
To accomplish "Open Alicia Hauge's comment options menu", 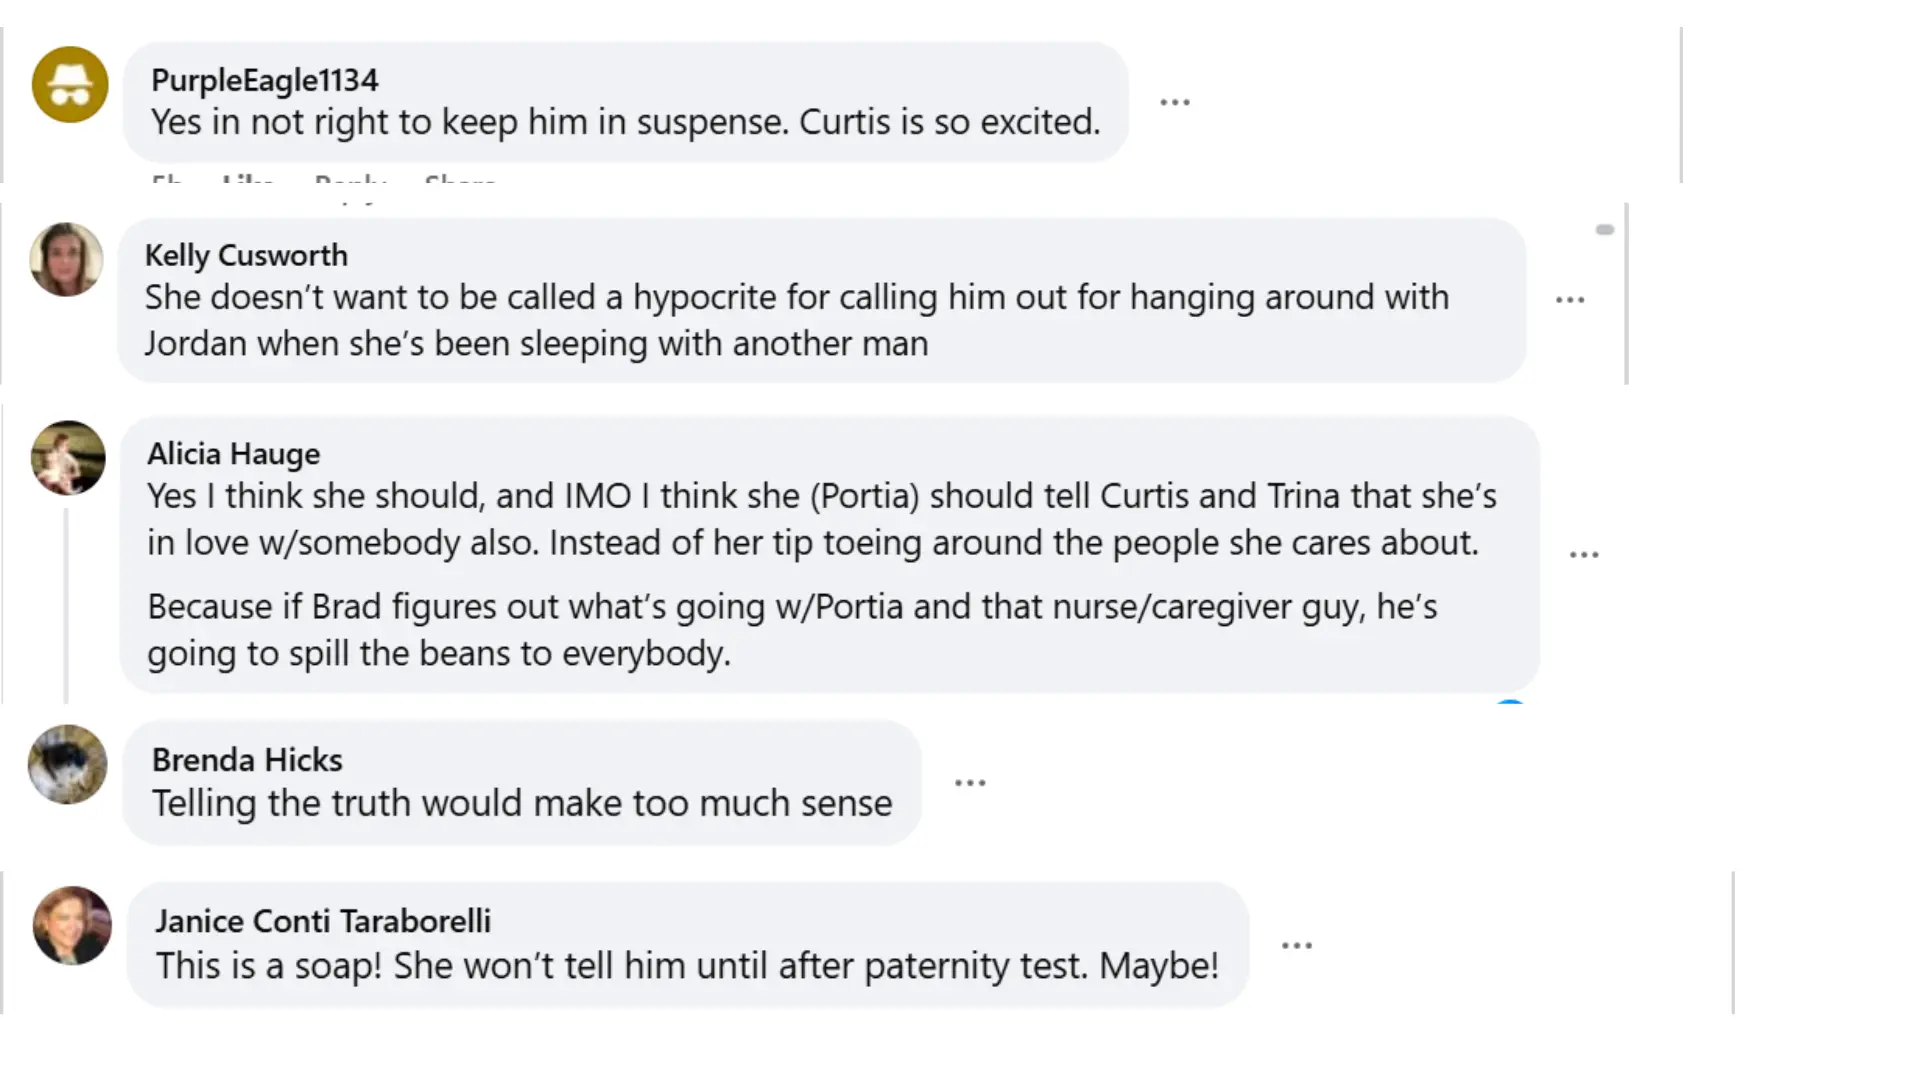I will 1584,553.
